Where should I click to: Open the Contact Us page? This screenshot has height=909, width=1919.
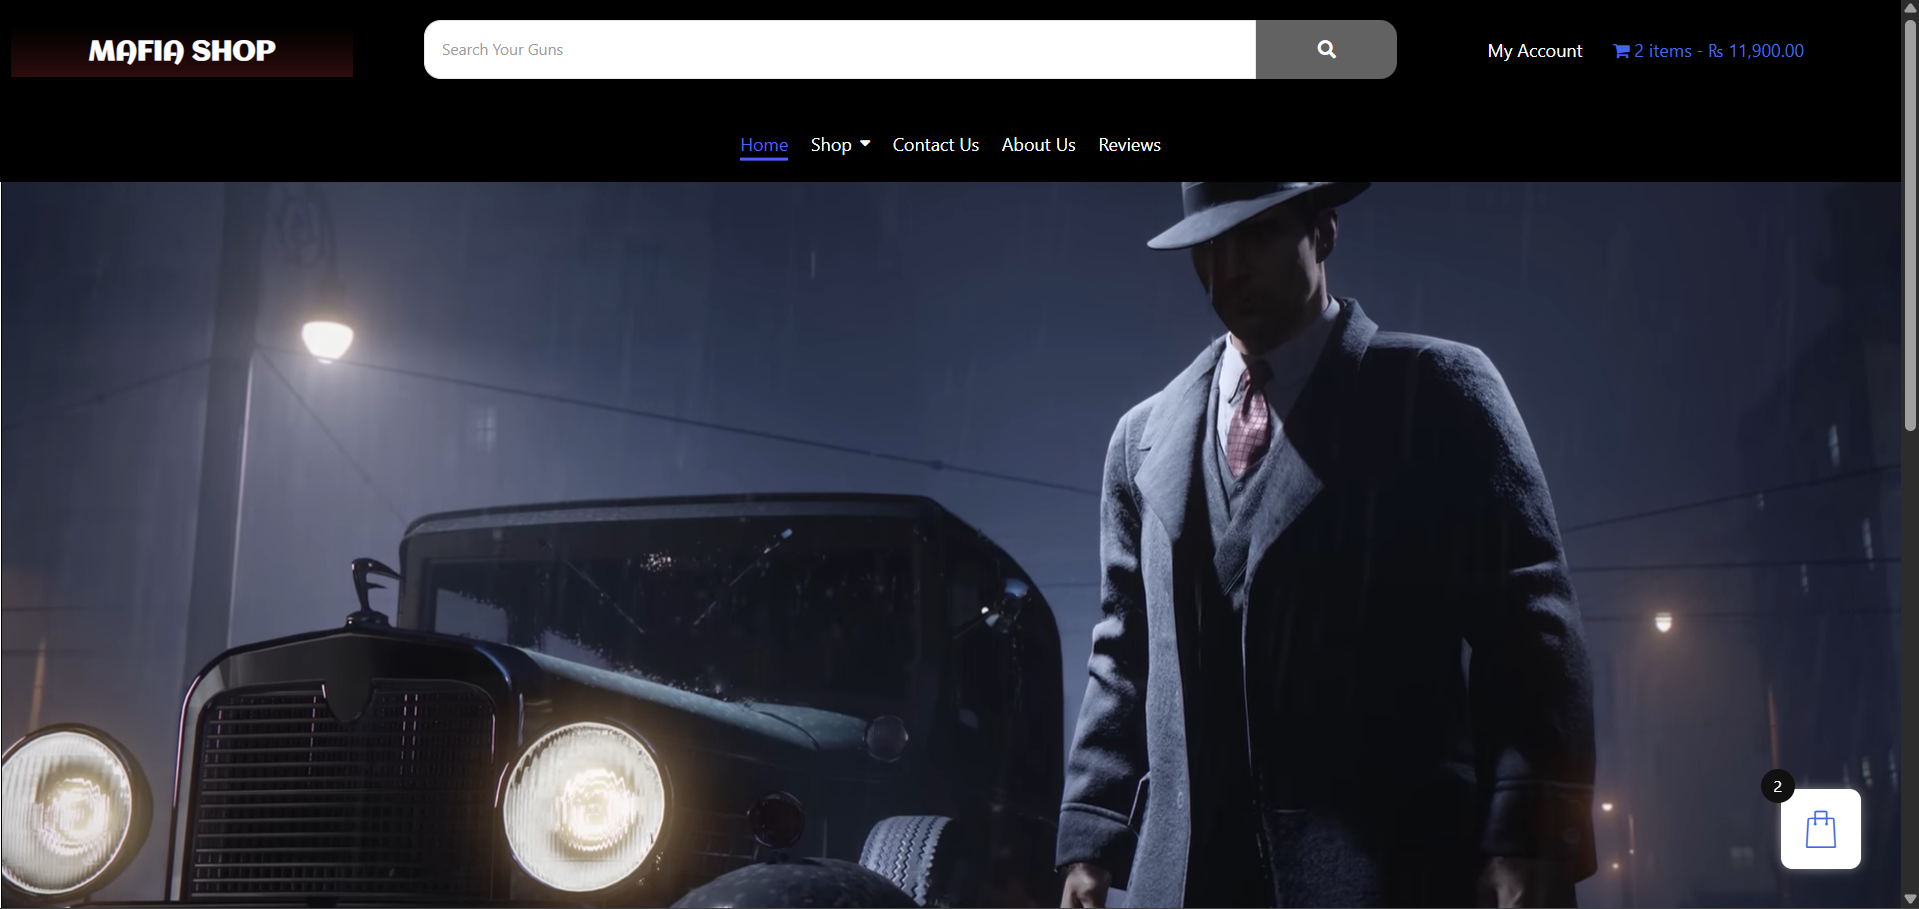(935, 145)
